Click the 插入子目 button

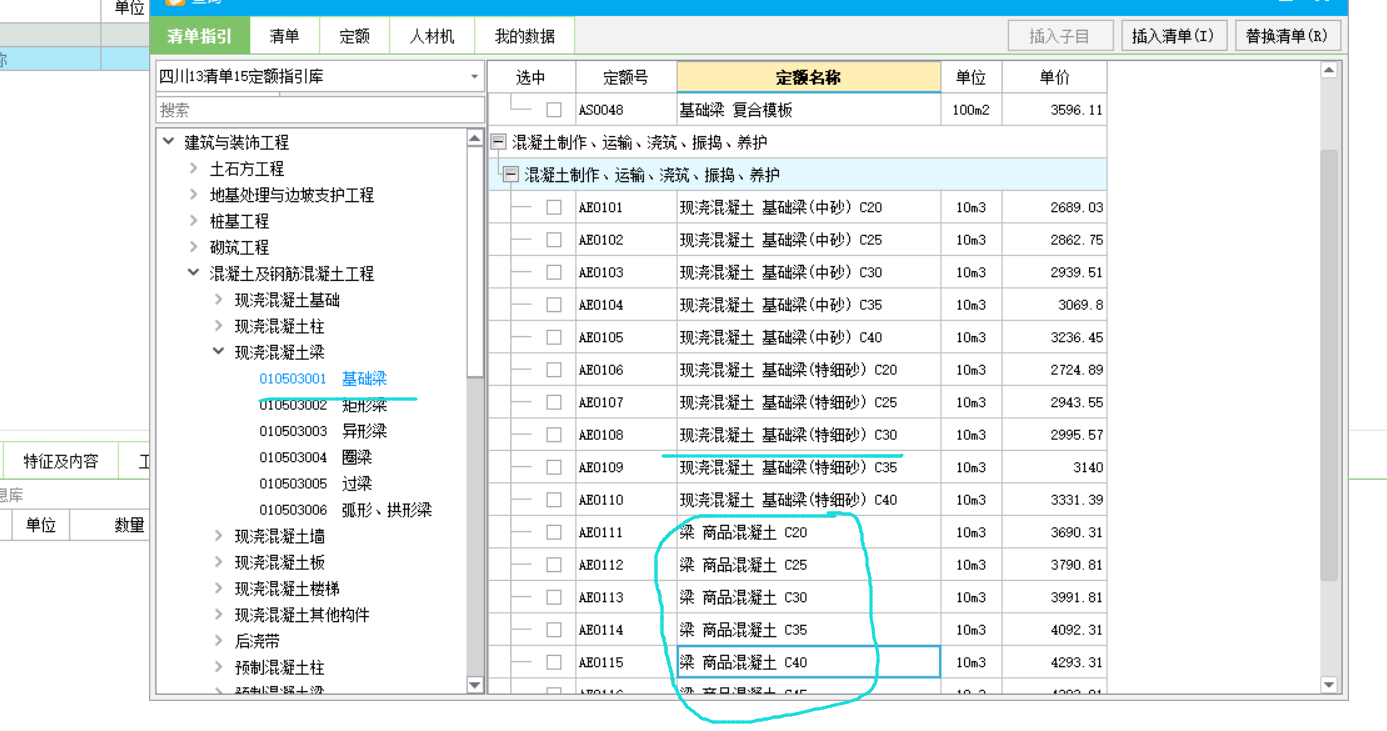point(1059,36)
